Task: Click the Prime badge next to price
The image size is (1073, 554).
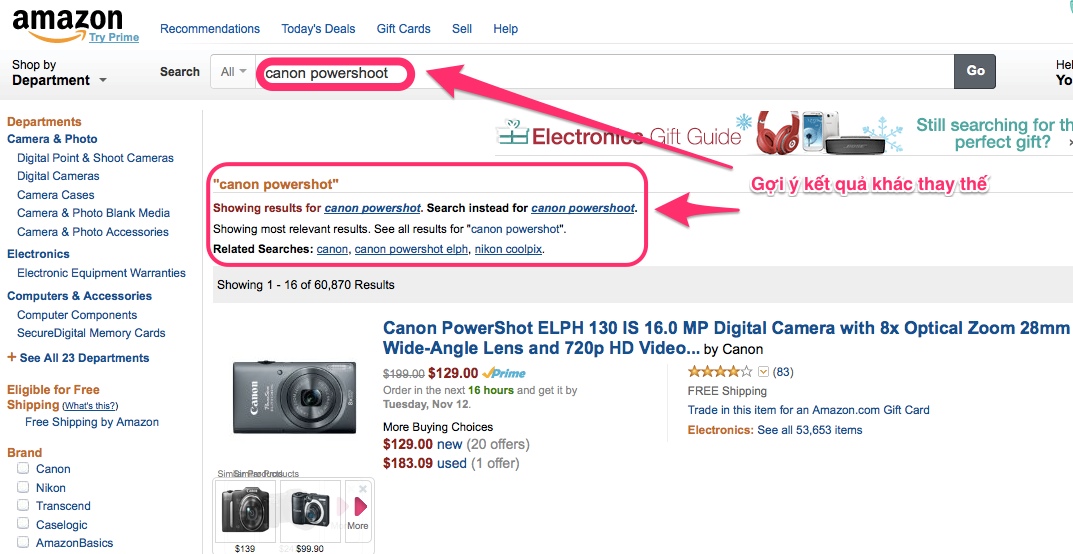Action: coord(504,373)
